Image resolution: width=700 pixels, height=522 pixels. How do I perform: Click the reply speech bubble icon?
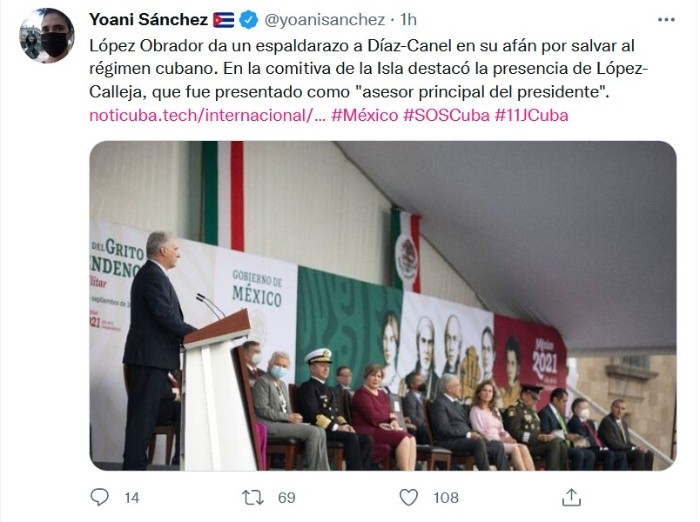point(100,497)
